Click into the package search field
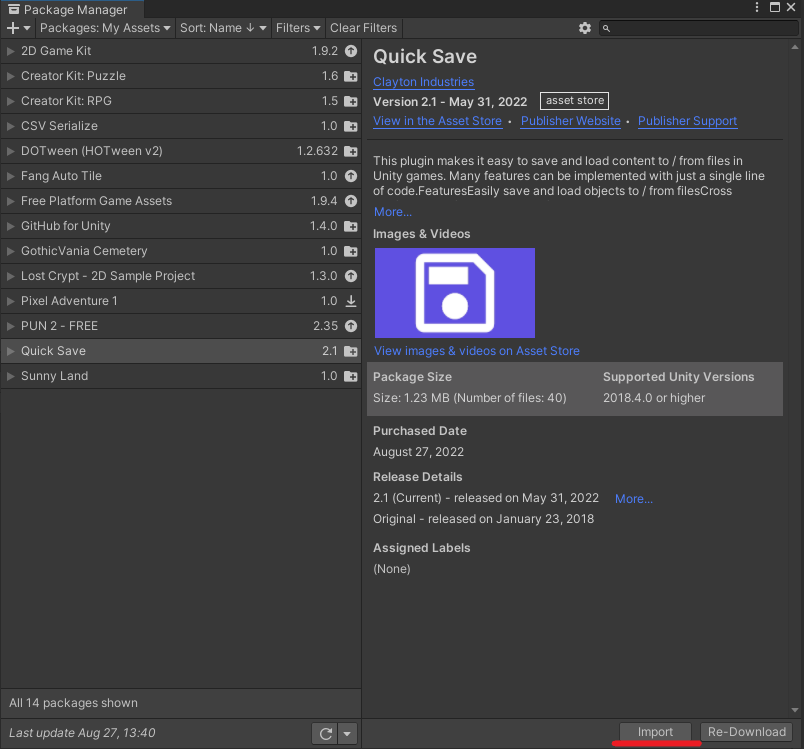 click(699, 28)
